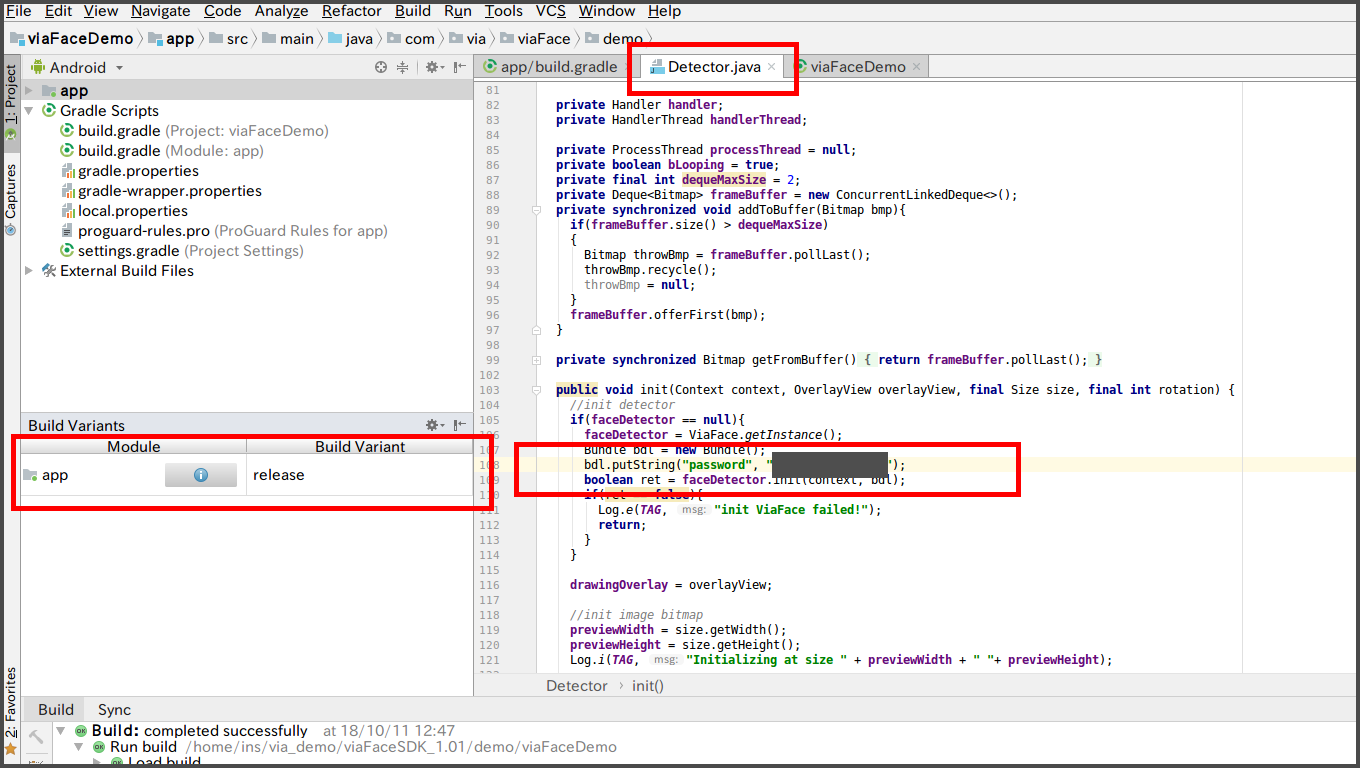Click the hammer build icon in Build panel
Viewport: 1360px width, 768px height.
pos(35,737)
